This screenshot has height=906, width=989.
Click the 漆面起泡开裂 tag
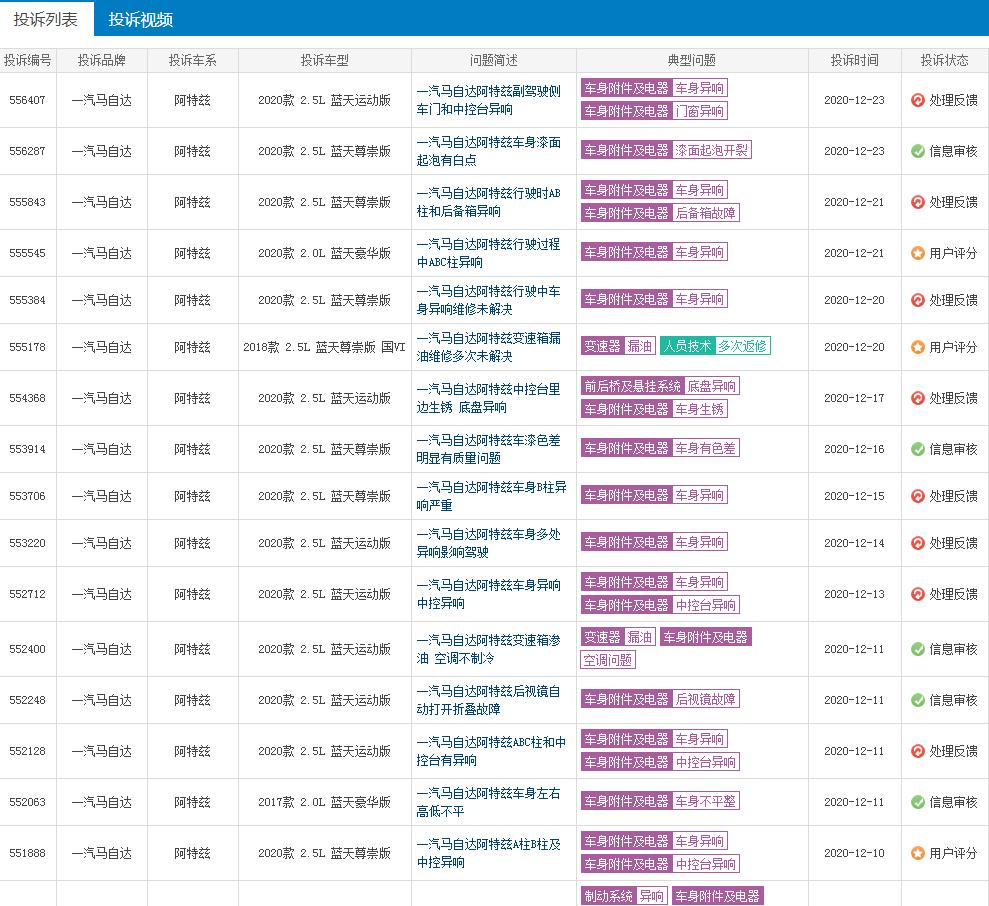click(711, 150)
